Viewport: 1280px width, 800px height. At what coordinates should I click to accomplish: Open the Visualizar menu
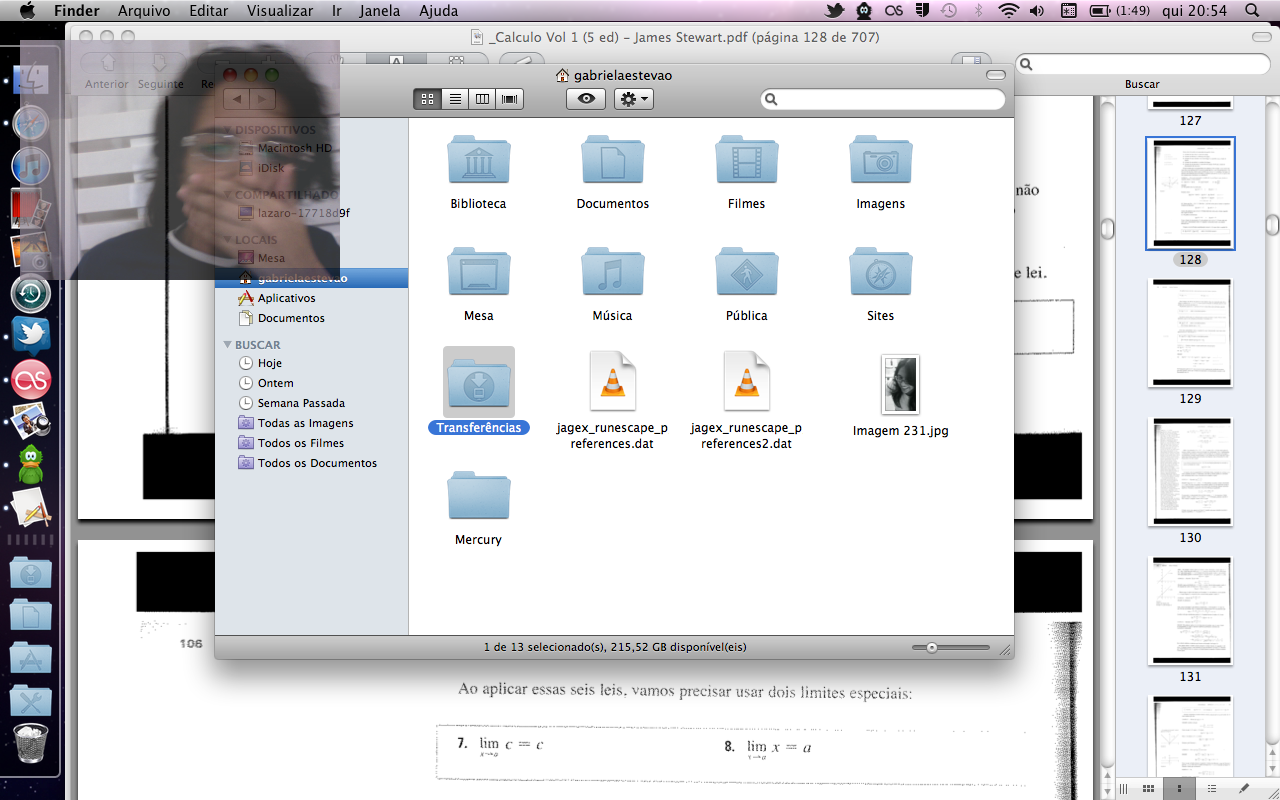pyautogui.click(x=280, y=11)
